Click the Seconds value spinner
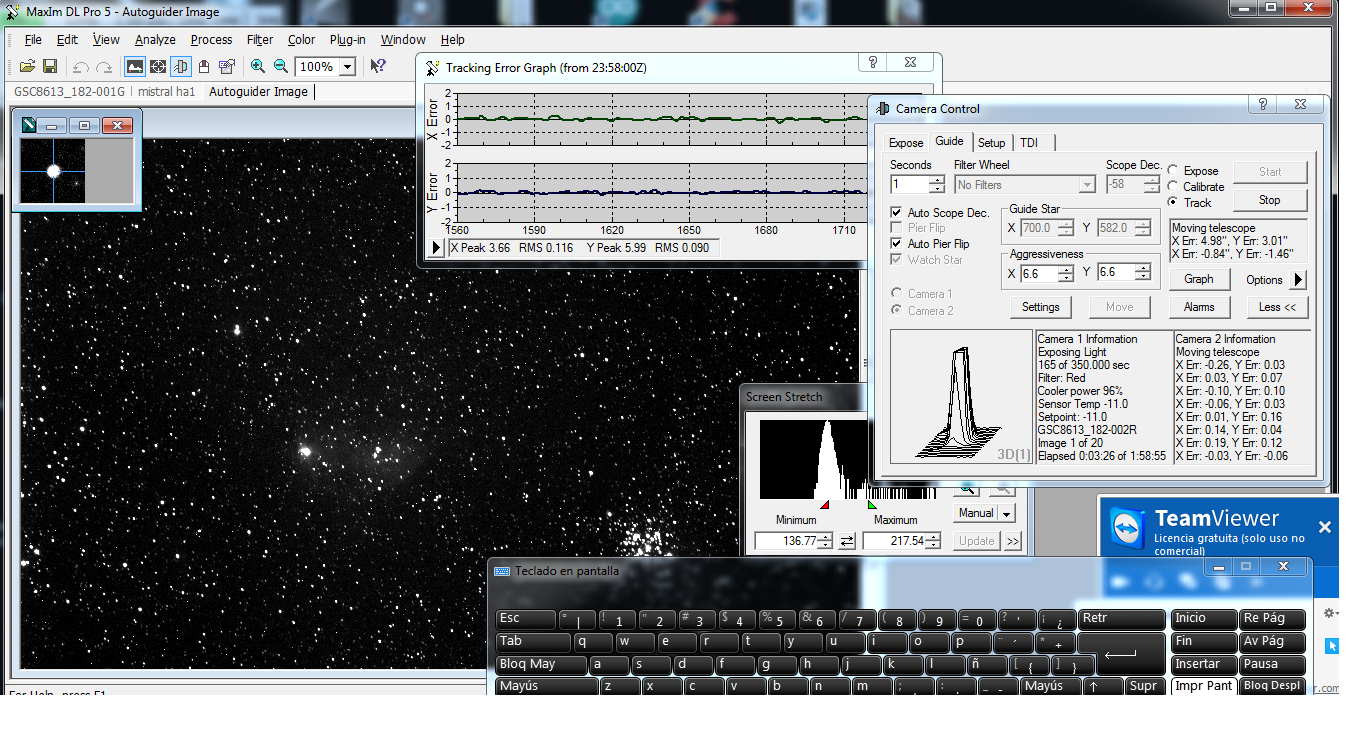Image resolution: width=1348 pixels, height=752 pixels. click(x=936, y=185)
